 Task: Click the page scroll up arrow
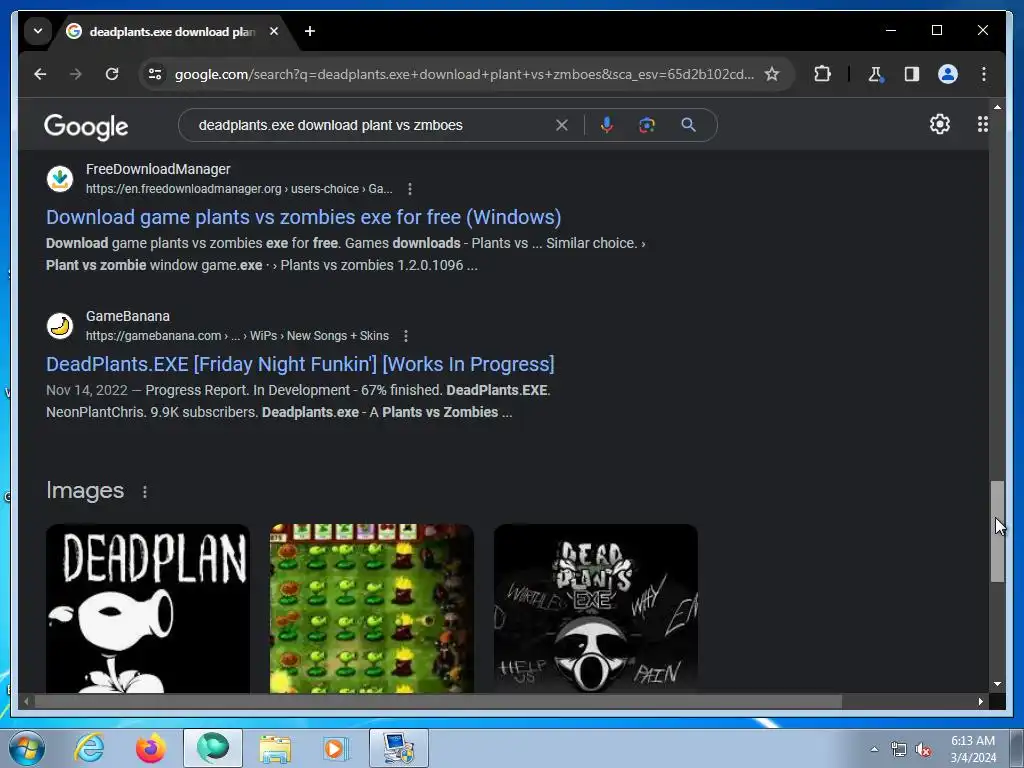pyautogui.click(x=997, y=106)
